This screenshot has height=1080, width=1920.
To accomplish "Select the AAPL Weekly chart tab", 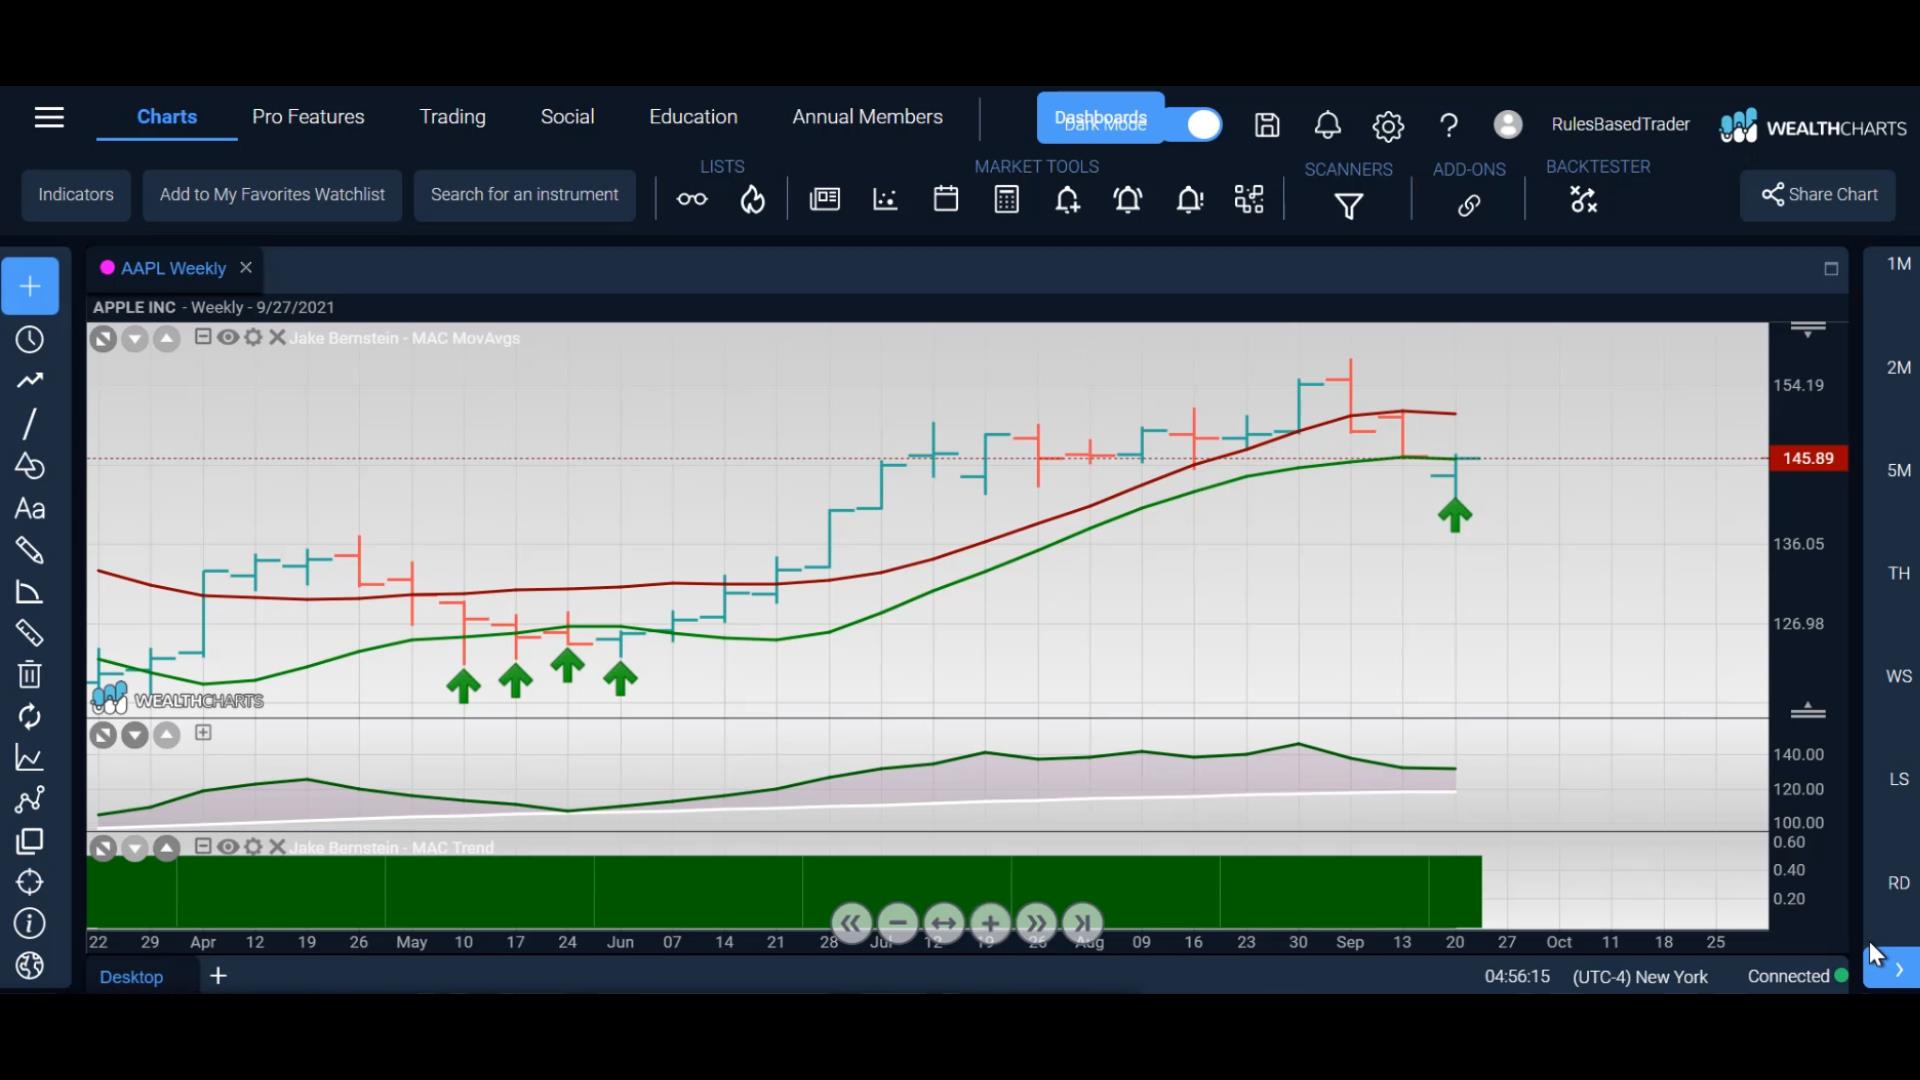I will pos(173,268).
